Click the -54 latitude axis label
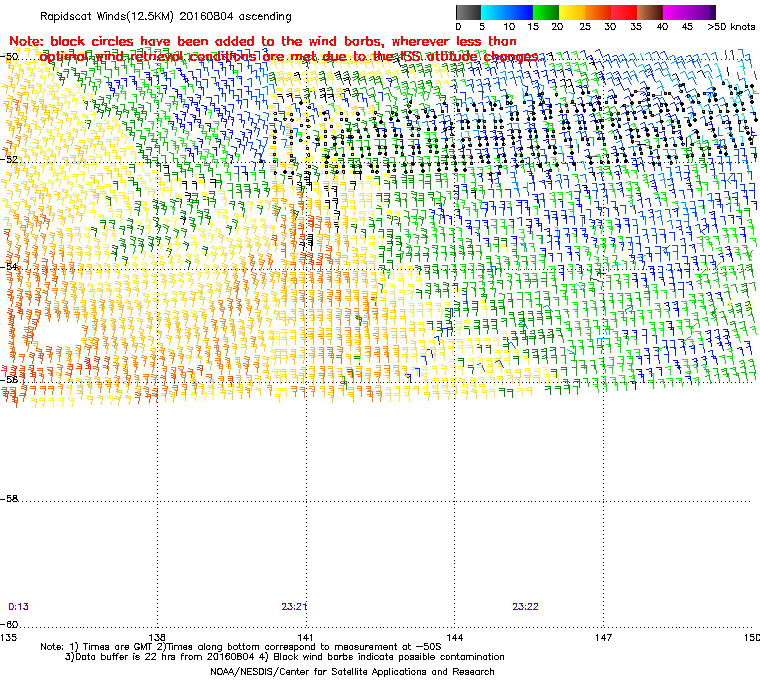 tap(9, 267)
